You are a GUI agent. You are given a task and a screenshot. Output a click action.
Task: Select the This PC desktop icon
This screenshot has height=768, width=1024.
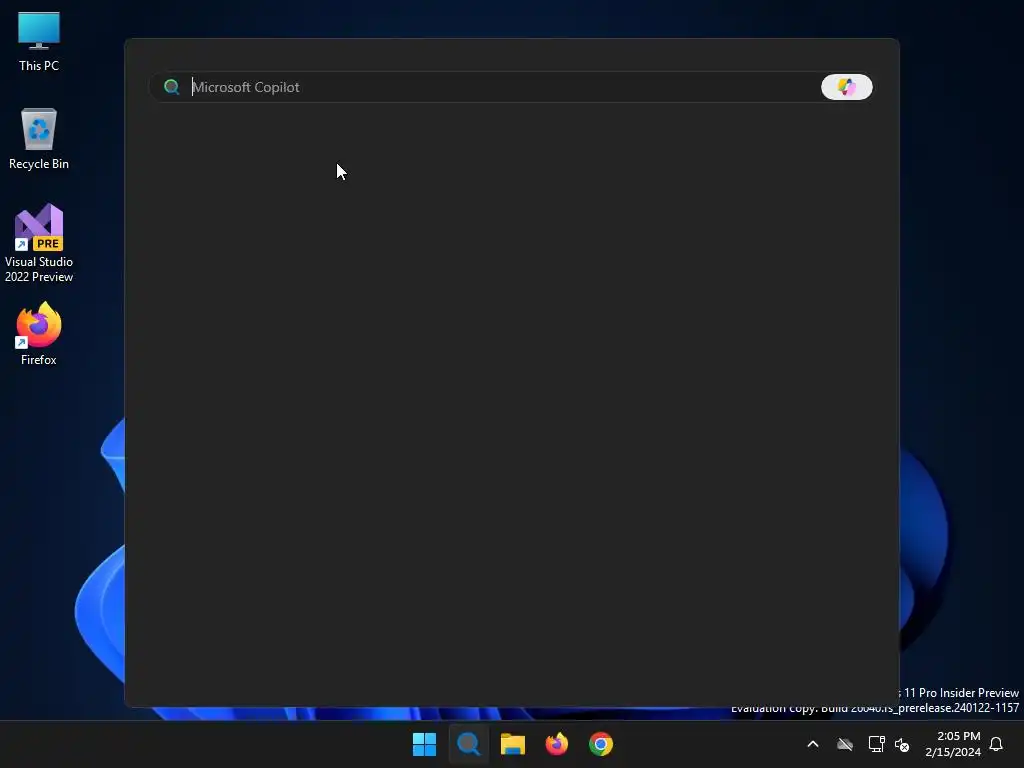click(x=39, y=42)
